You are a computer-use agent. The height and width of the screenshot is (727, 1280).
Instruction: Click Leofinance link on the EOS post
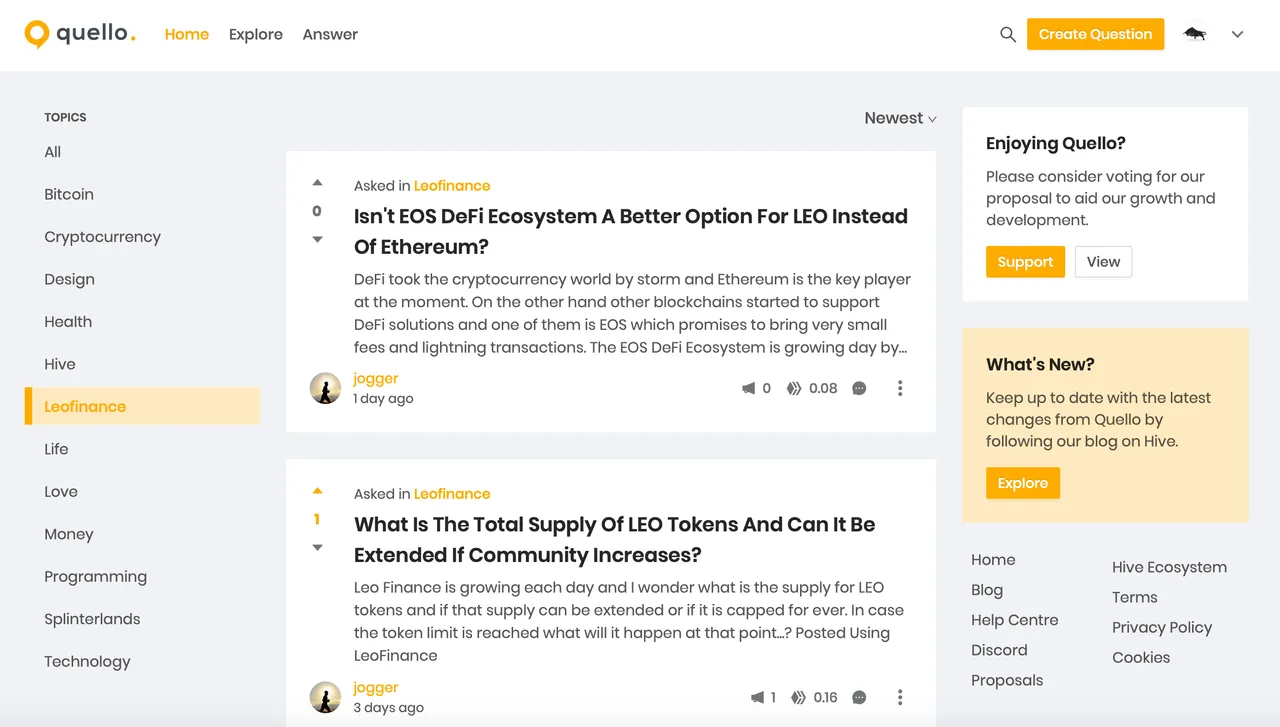tap(452, 186)
